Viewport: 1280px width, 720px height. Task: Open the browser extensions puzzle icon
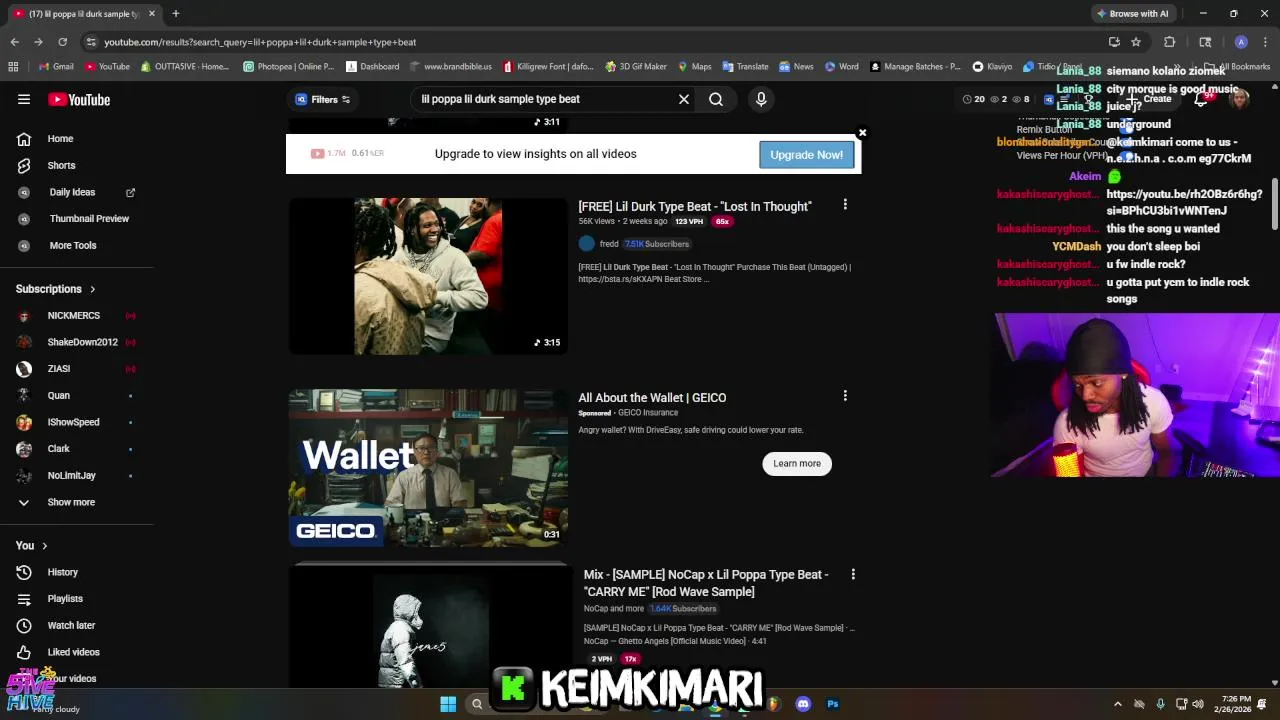click(x=1169, y=42)
